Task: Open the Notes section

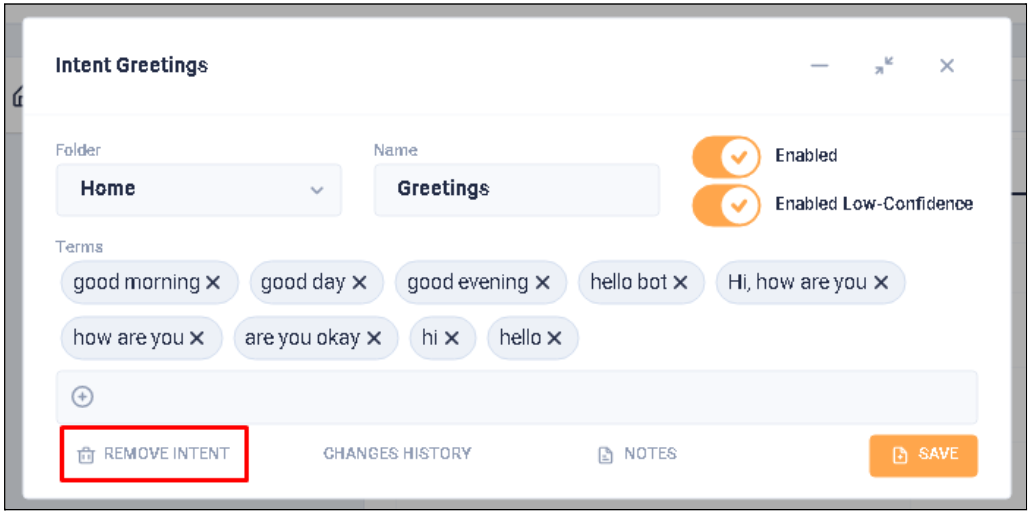Action: click(x=637, y=454)
